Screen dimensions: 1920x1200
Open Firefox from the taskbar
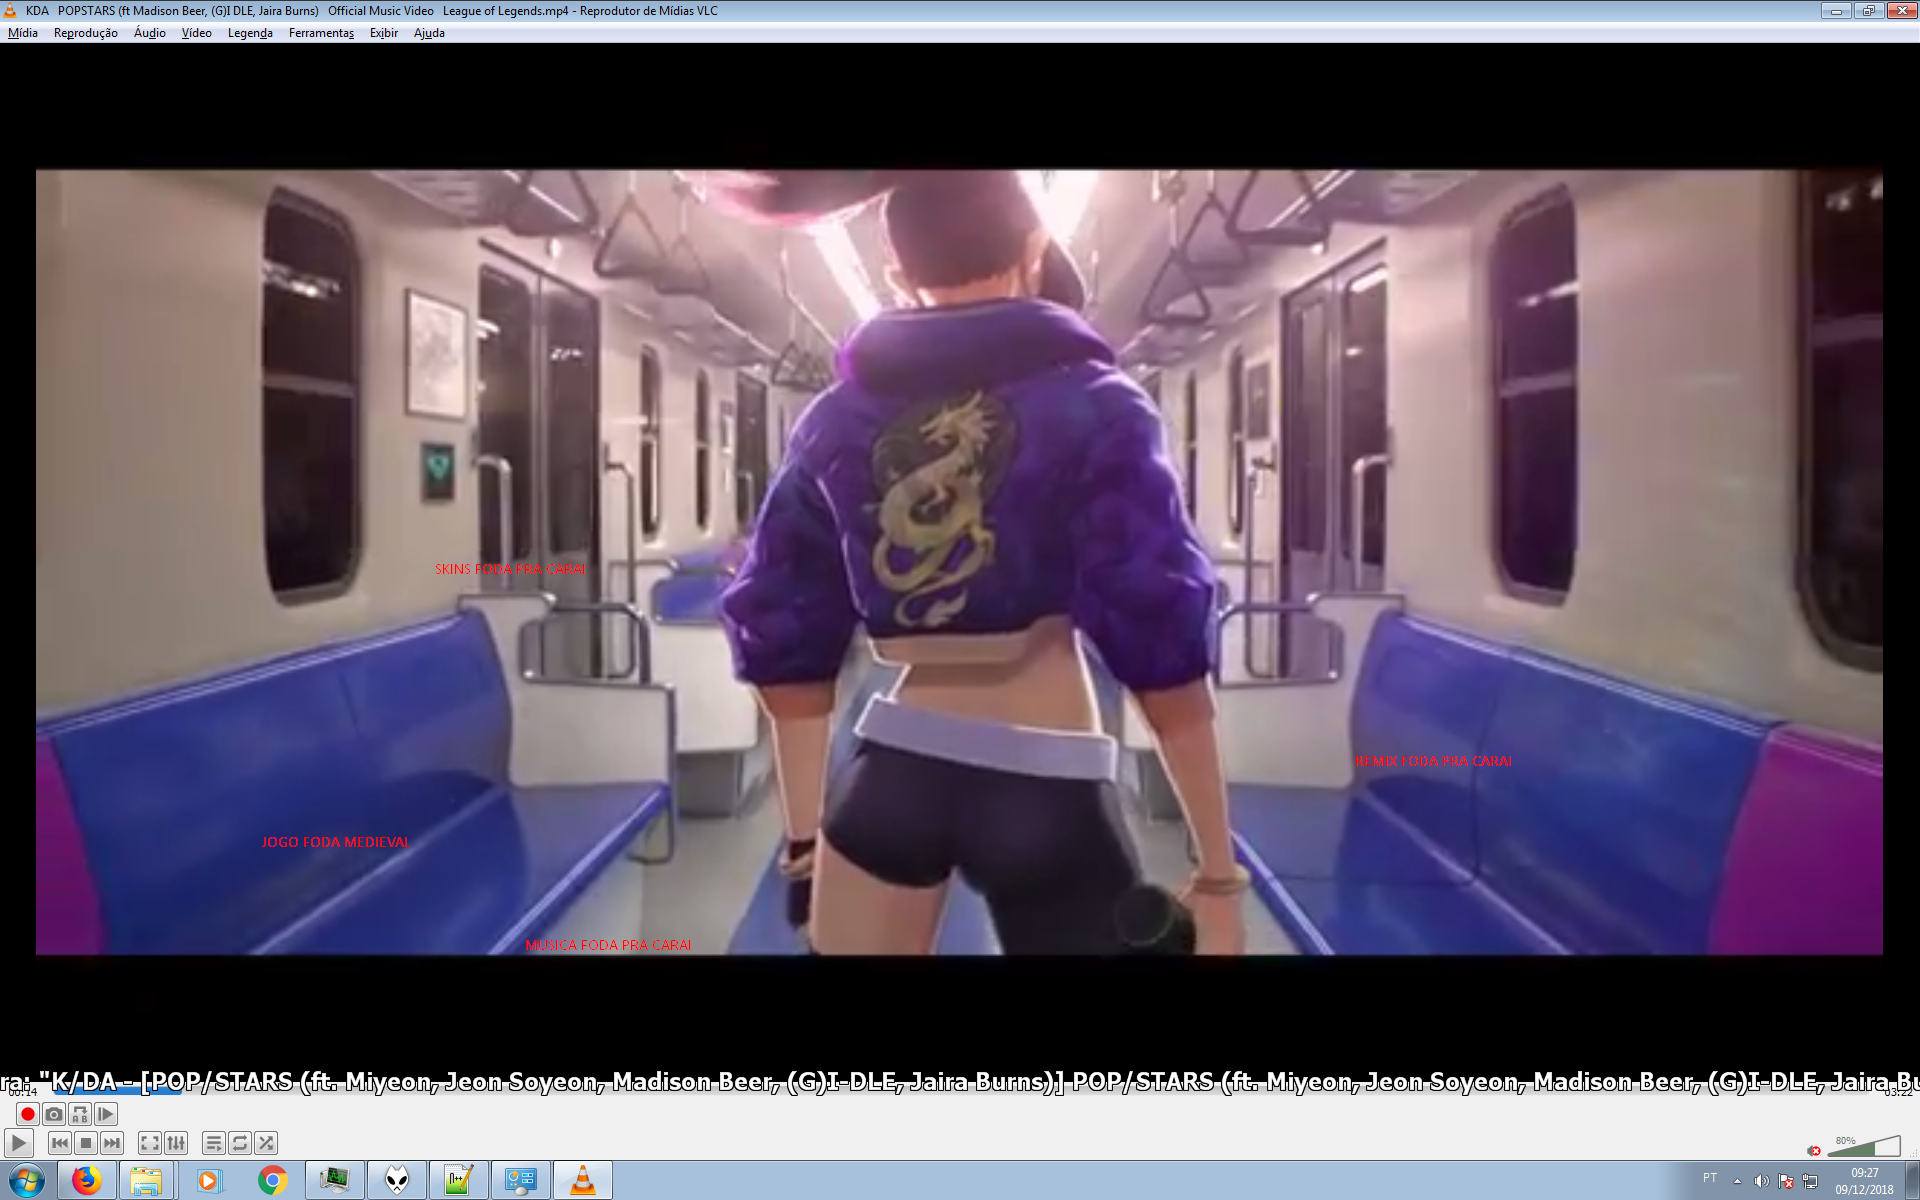tap(87, 1181)
